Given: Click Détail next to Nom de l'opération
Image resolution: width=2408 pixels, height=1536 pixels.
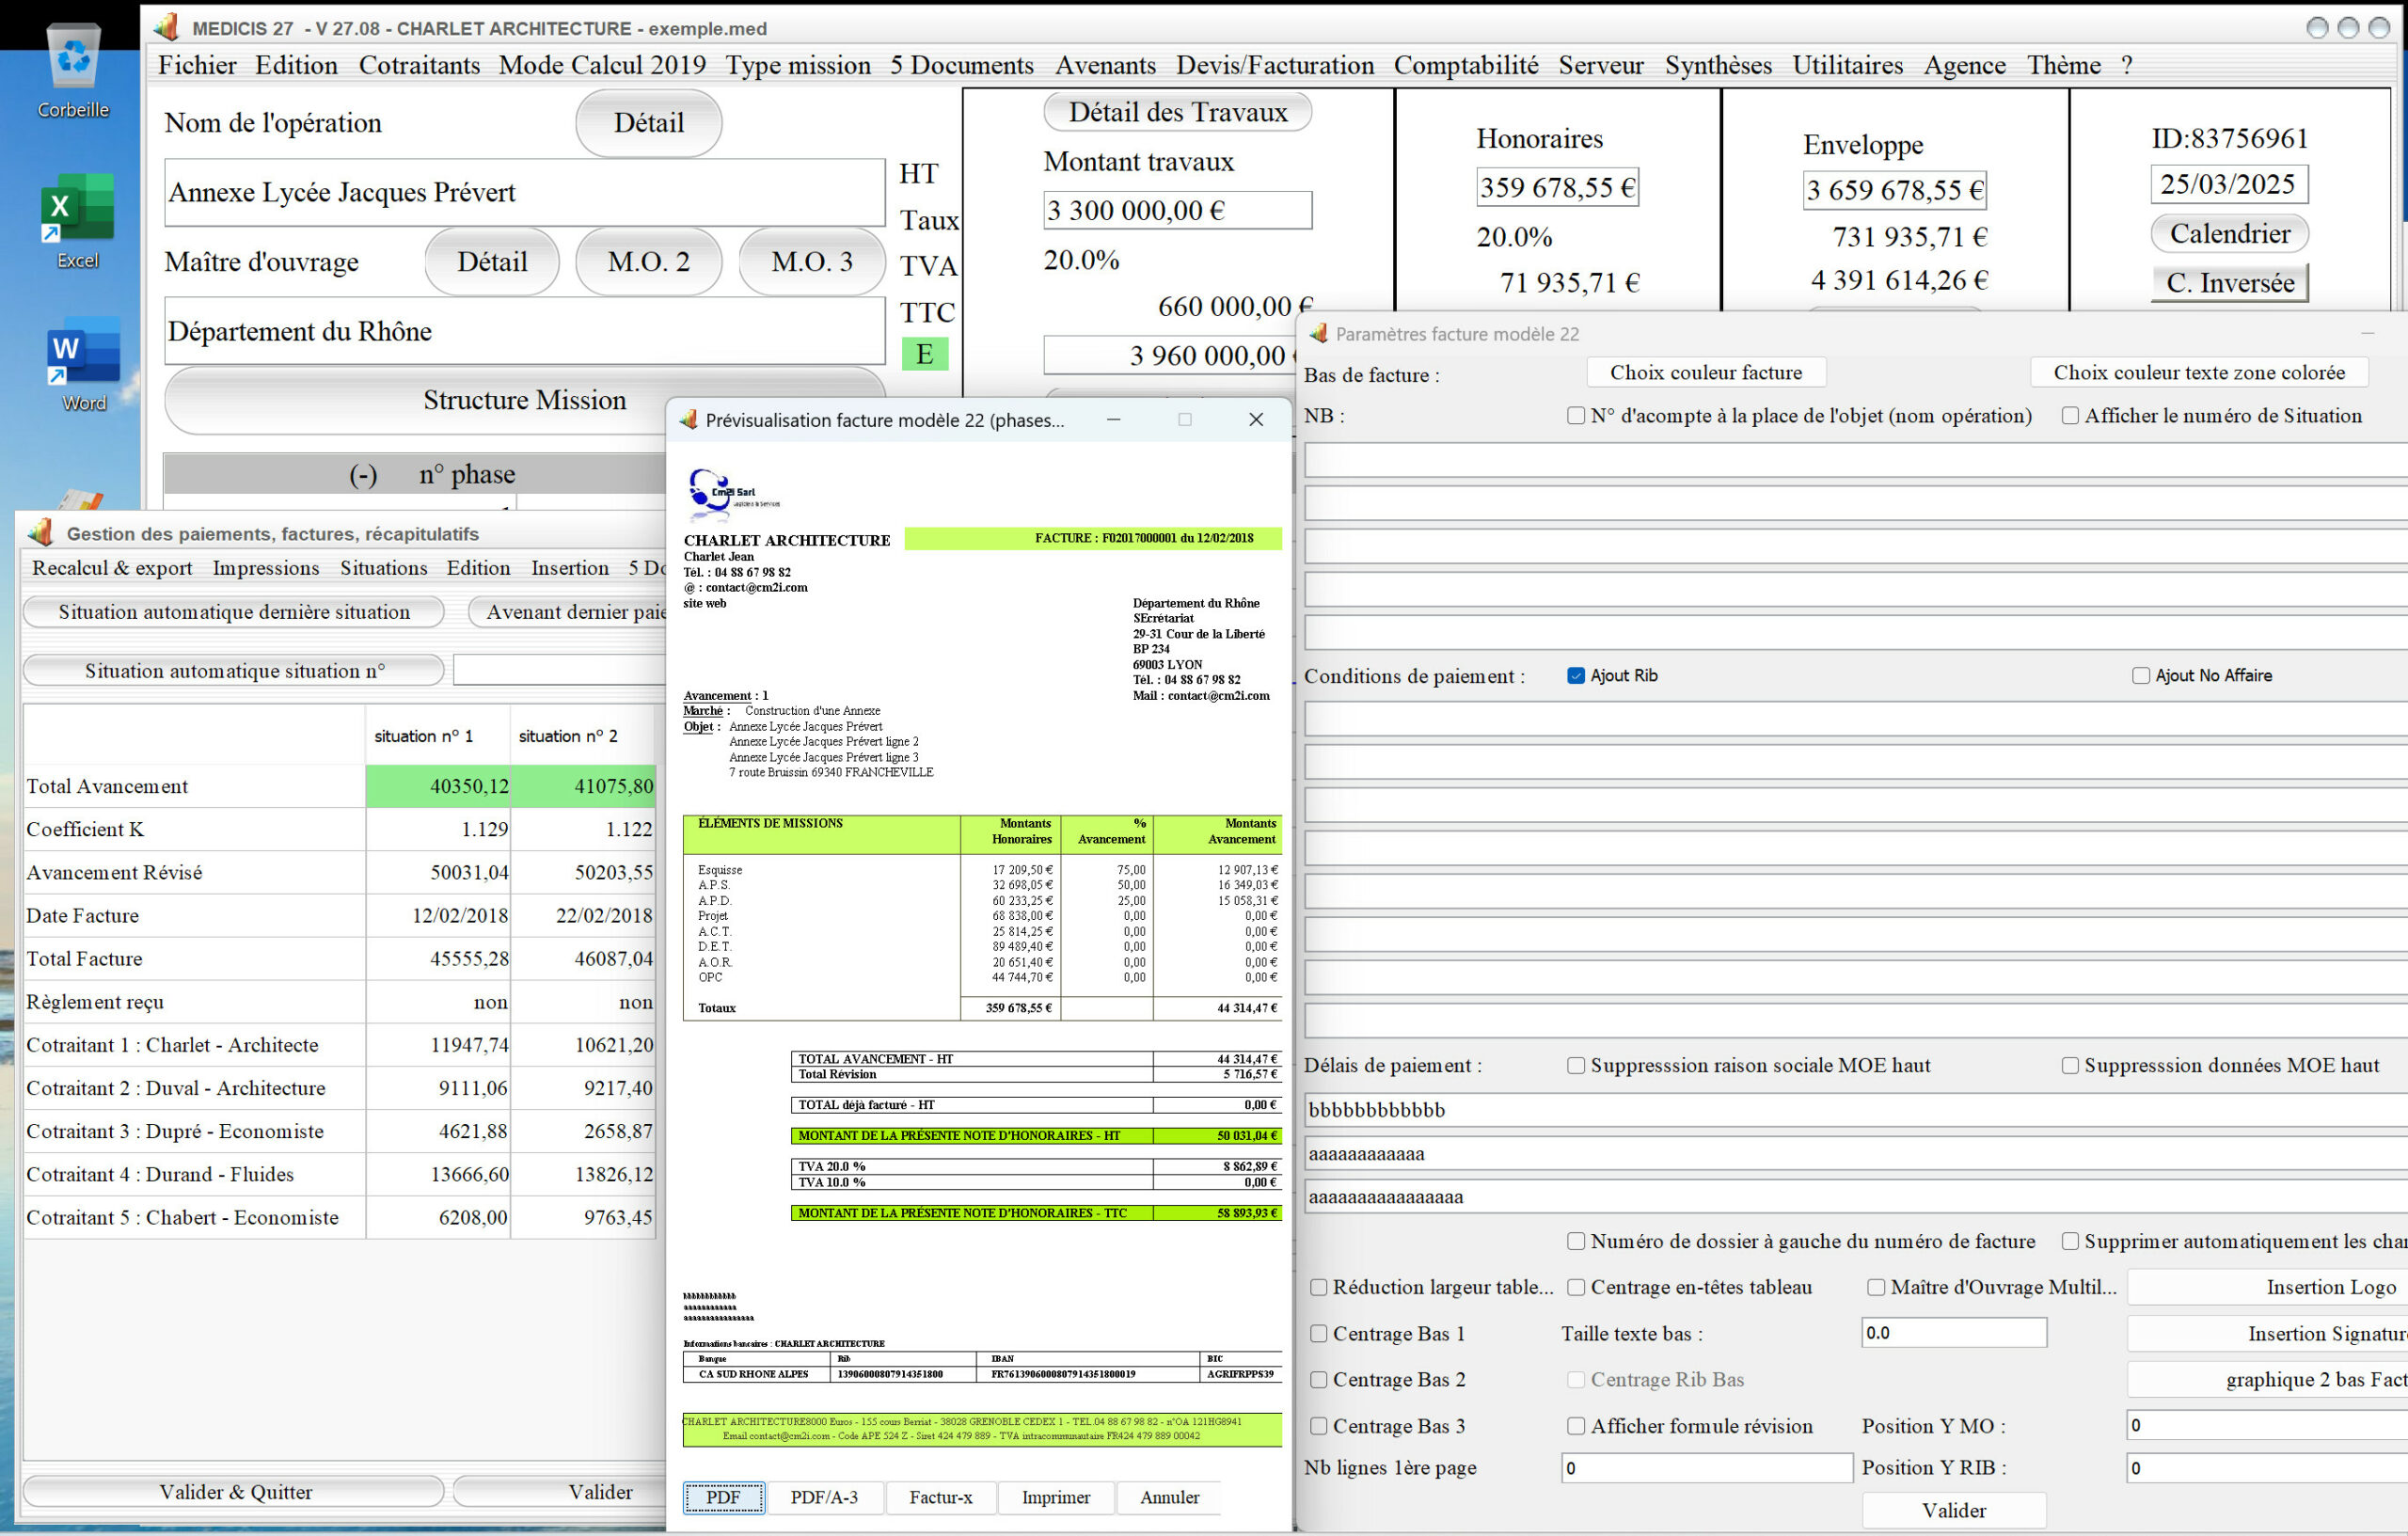Looking at the screenshot, I should 648,123.
